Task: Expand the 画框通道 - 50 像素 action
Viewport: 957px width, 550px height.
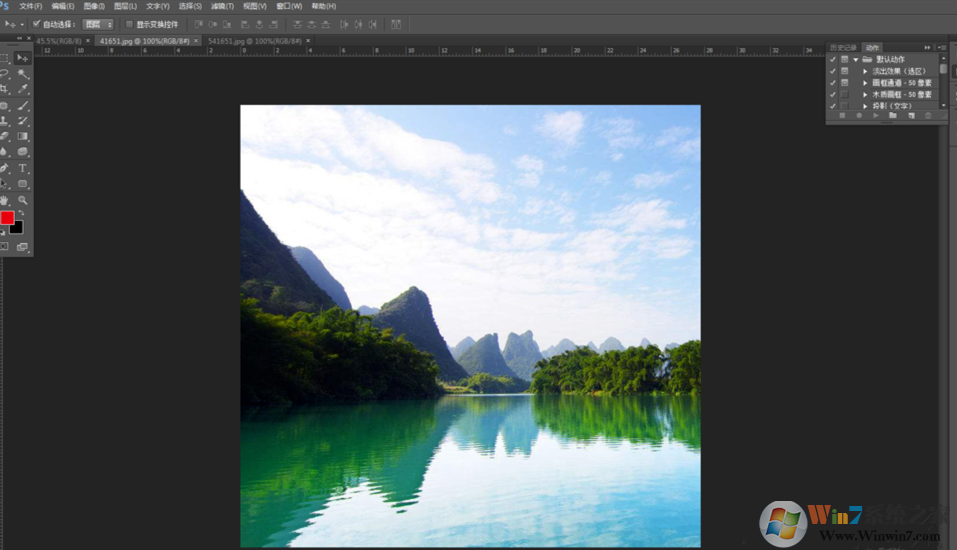Action: pyautogui.click(x=865, y=82)
